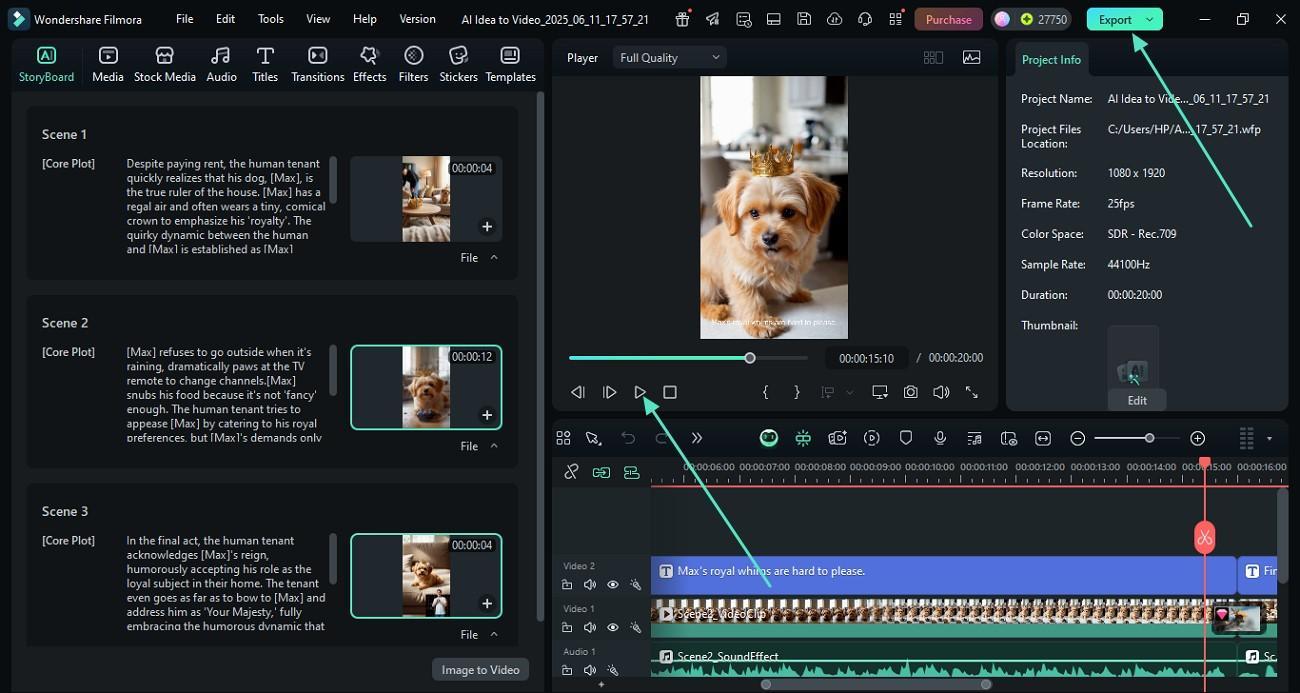Expand the Scene 3 File chevron
Screen dimensions: 1300x693
tap(494, 634)
